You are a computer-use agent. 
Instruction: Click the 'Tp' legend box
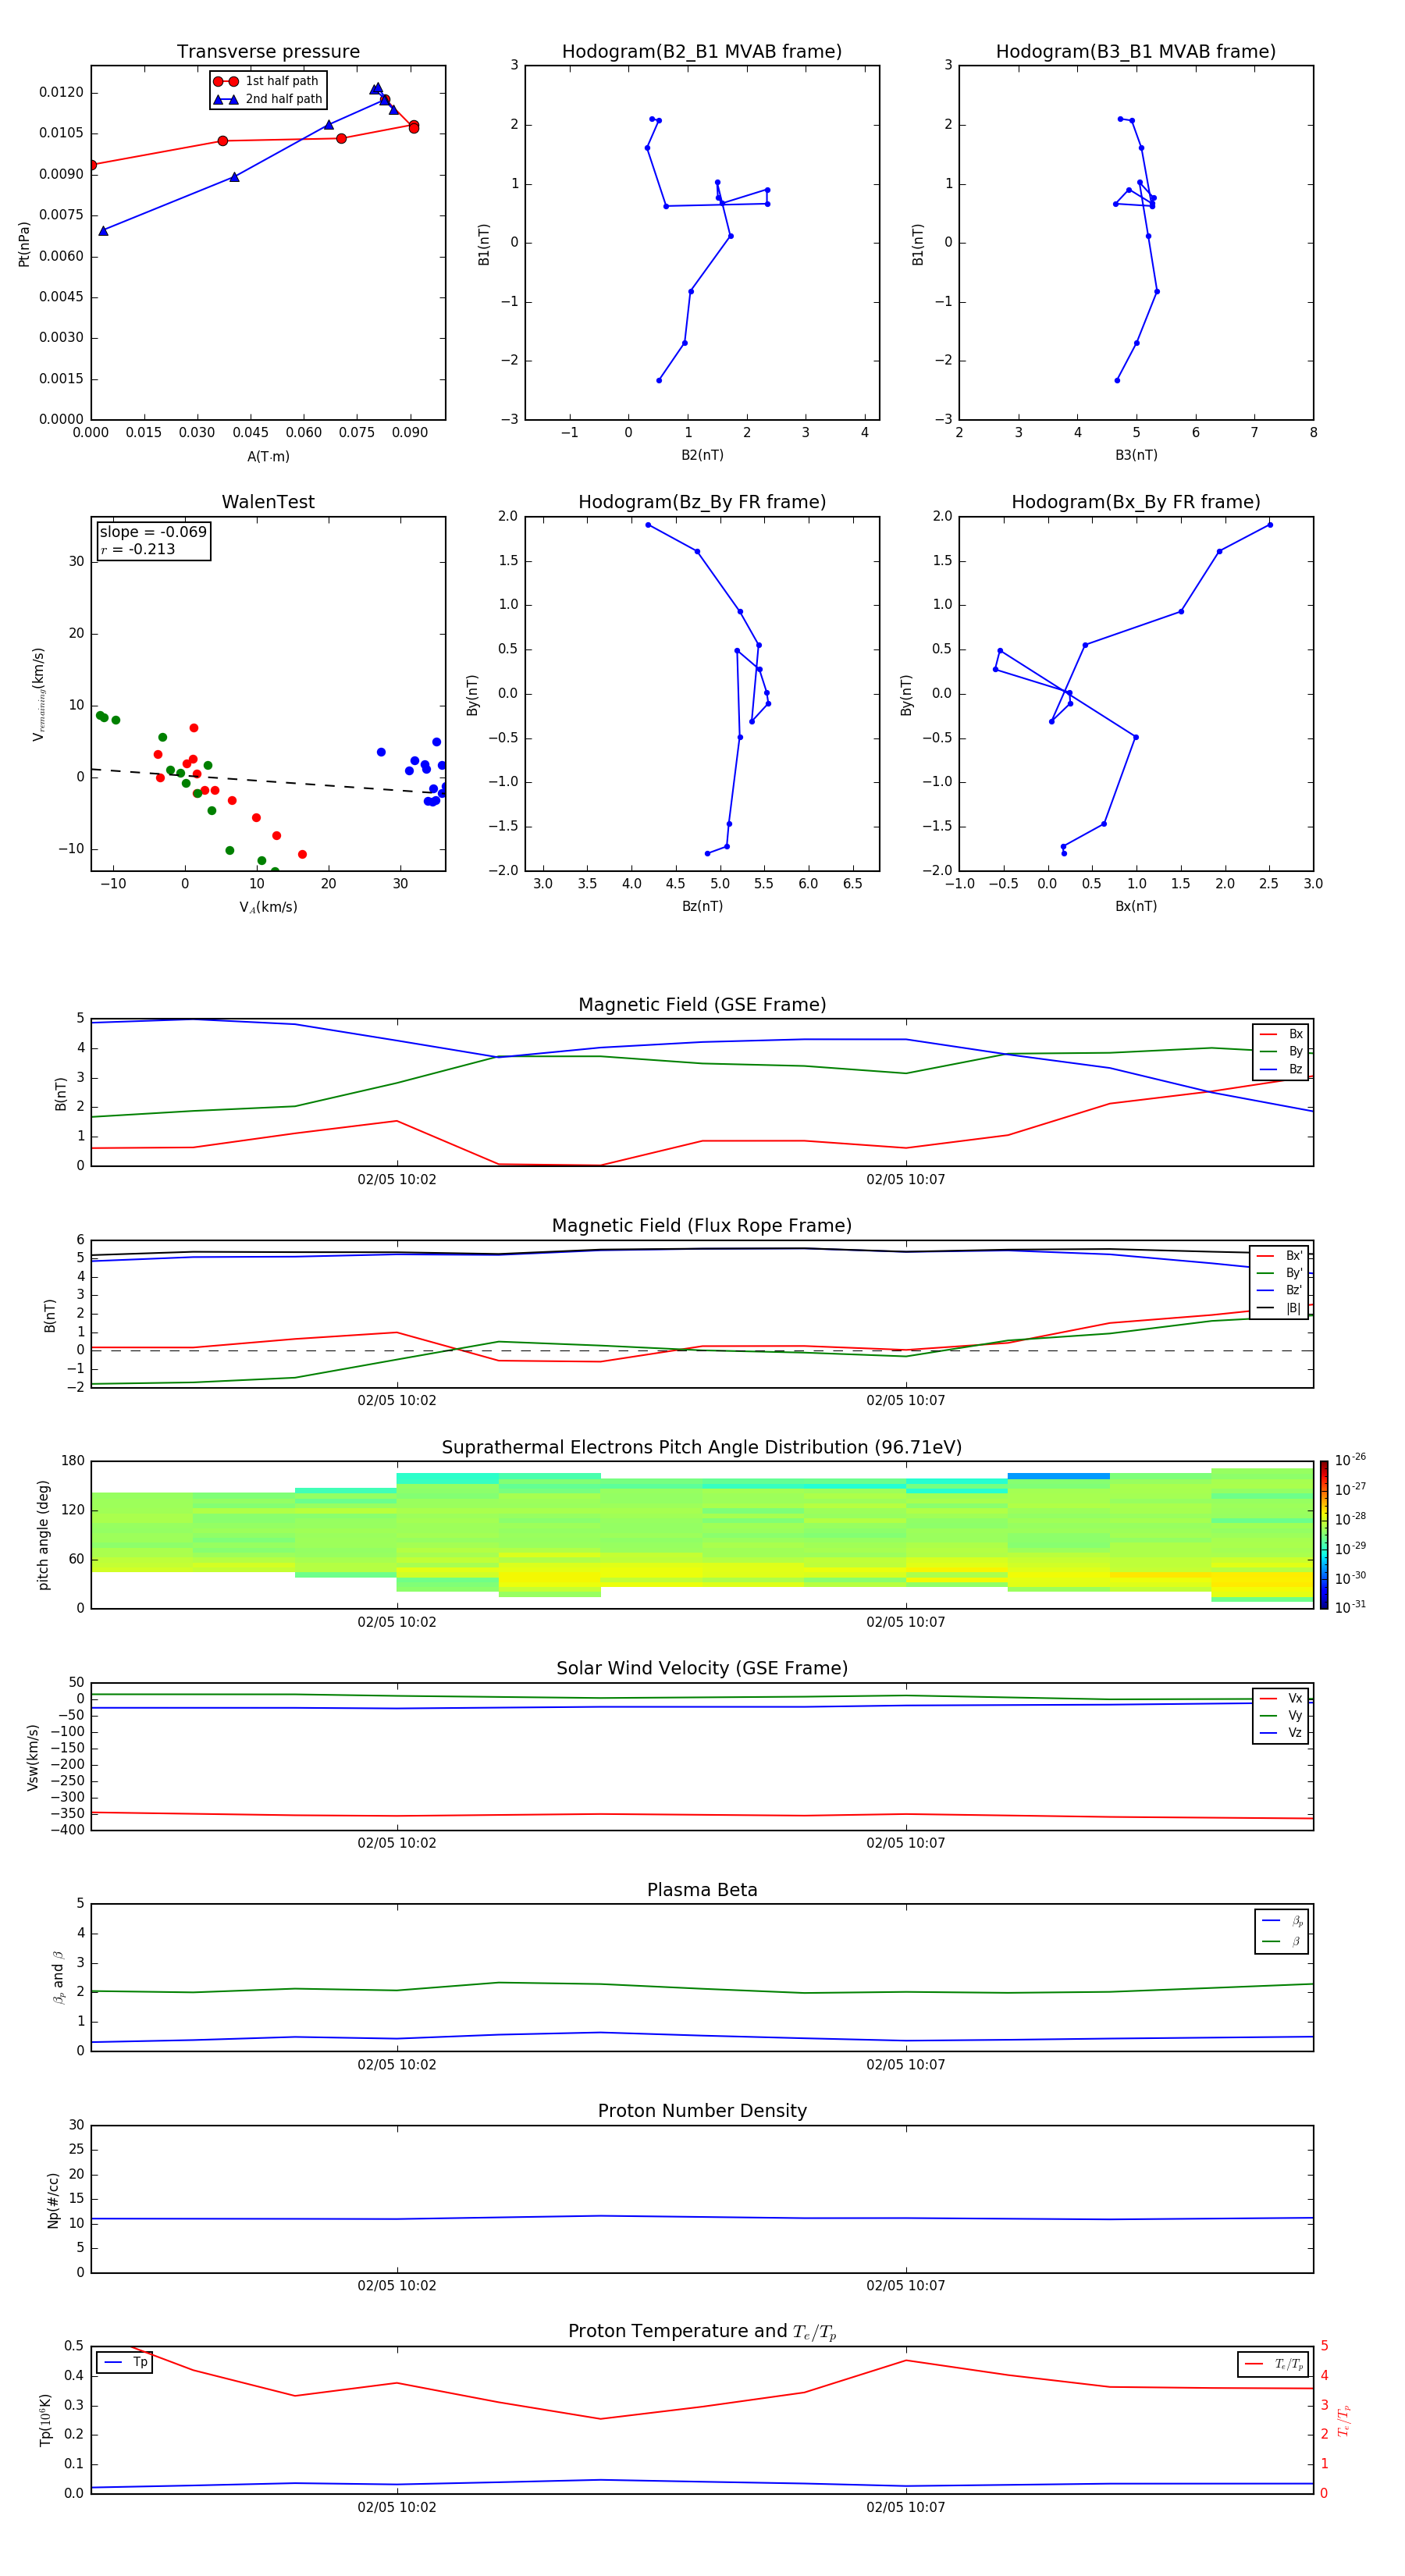[x=124, y=2362]
